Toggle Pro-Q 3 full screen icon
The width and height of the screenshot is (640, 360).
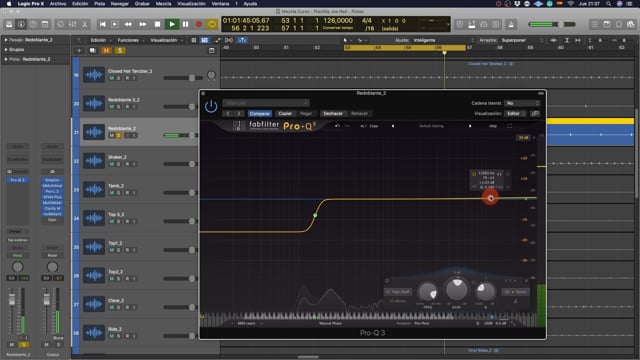coord(509,126)
